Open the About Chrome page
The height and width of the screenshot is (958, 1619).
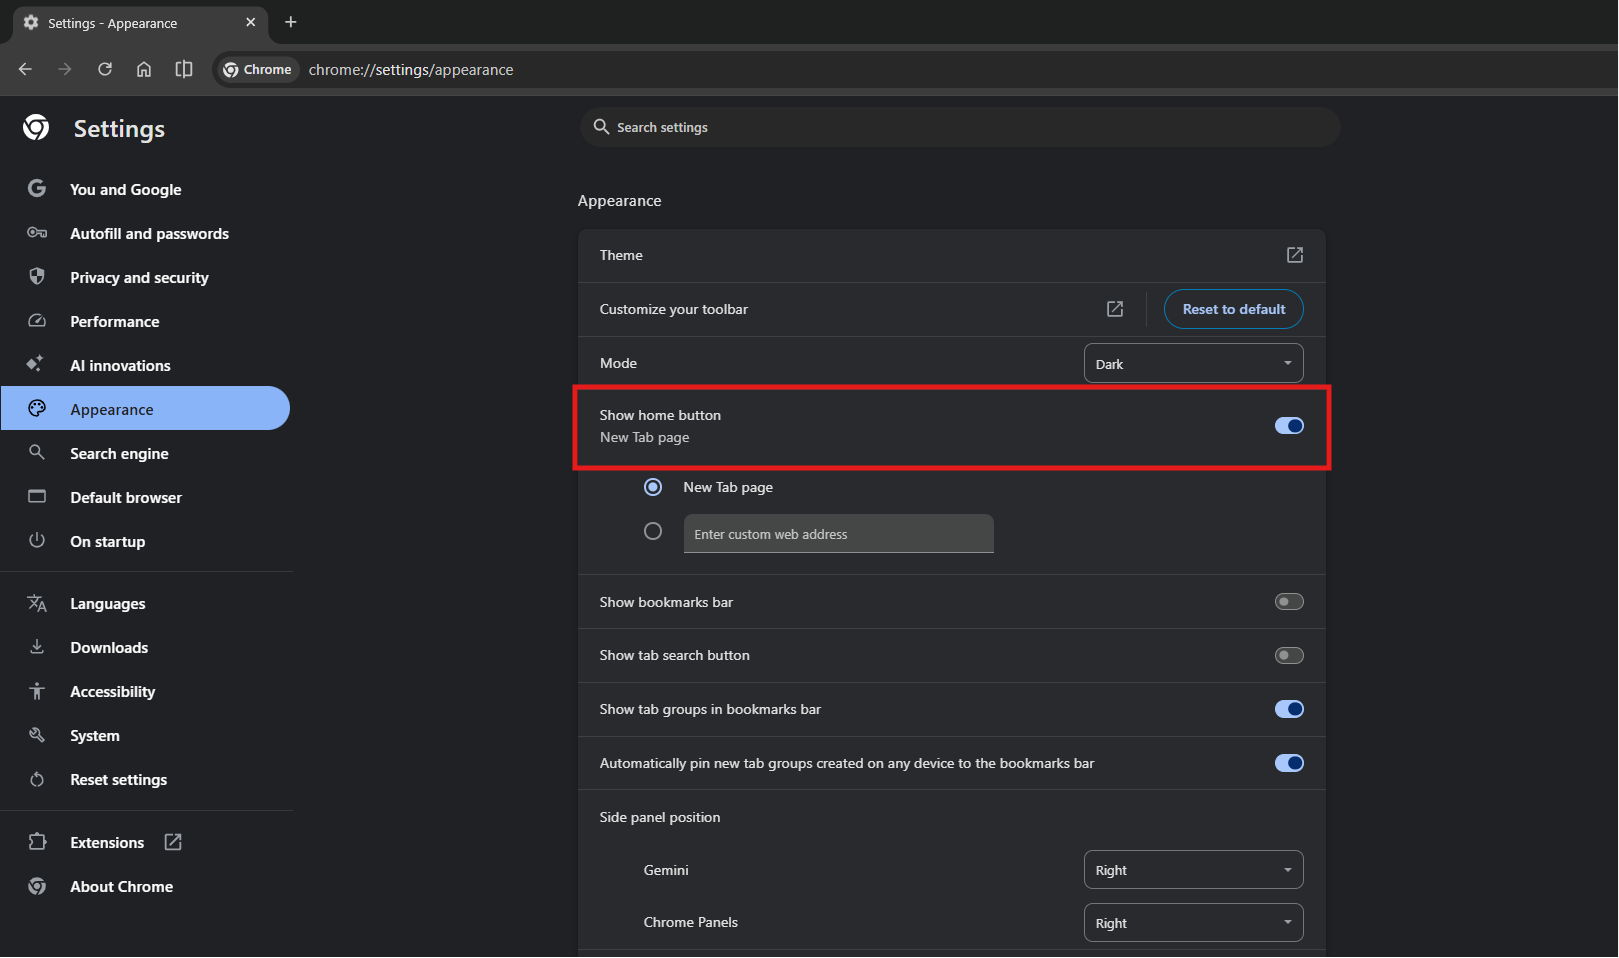122,887
